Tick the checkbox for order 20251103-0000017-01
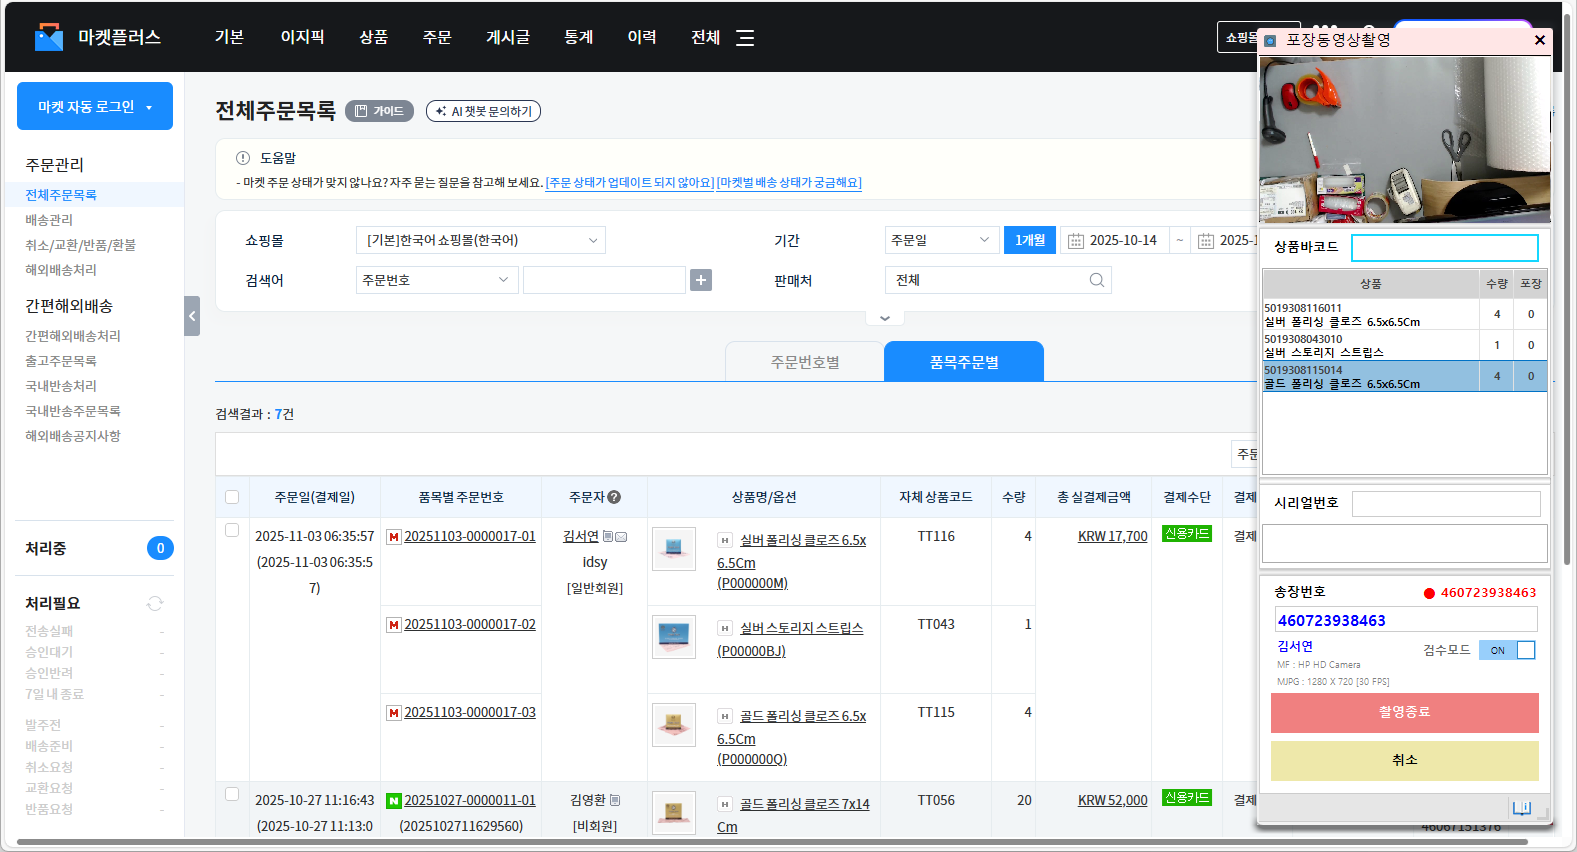The width and height of the screenshot is (1577, 852). [232, 531]
